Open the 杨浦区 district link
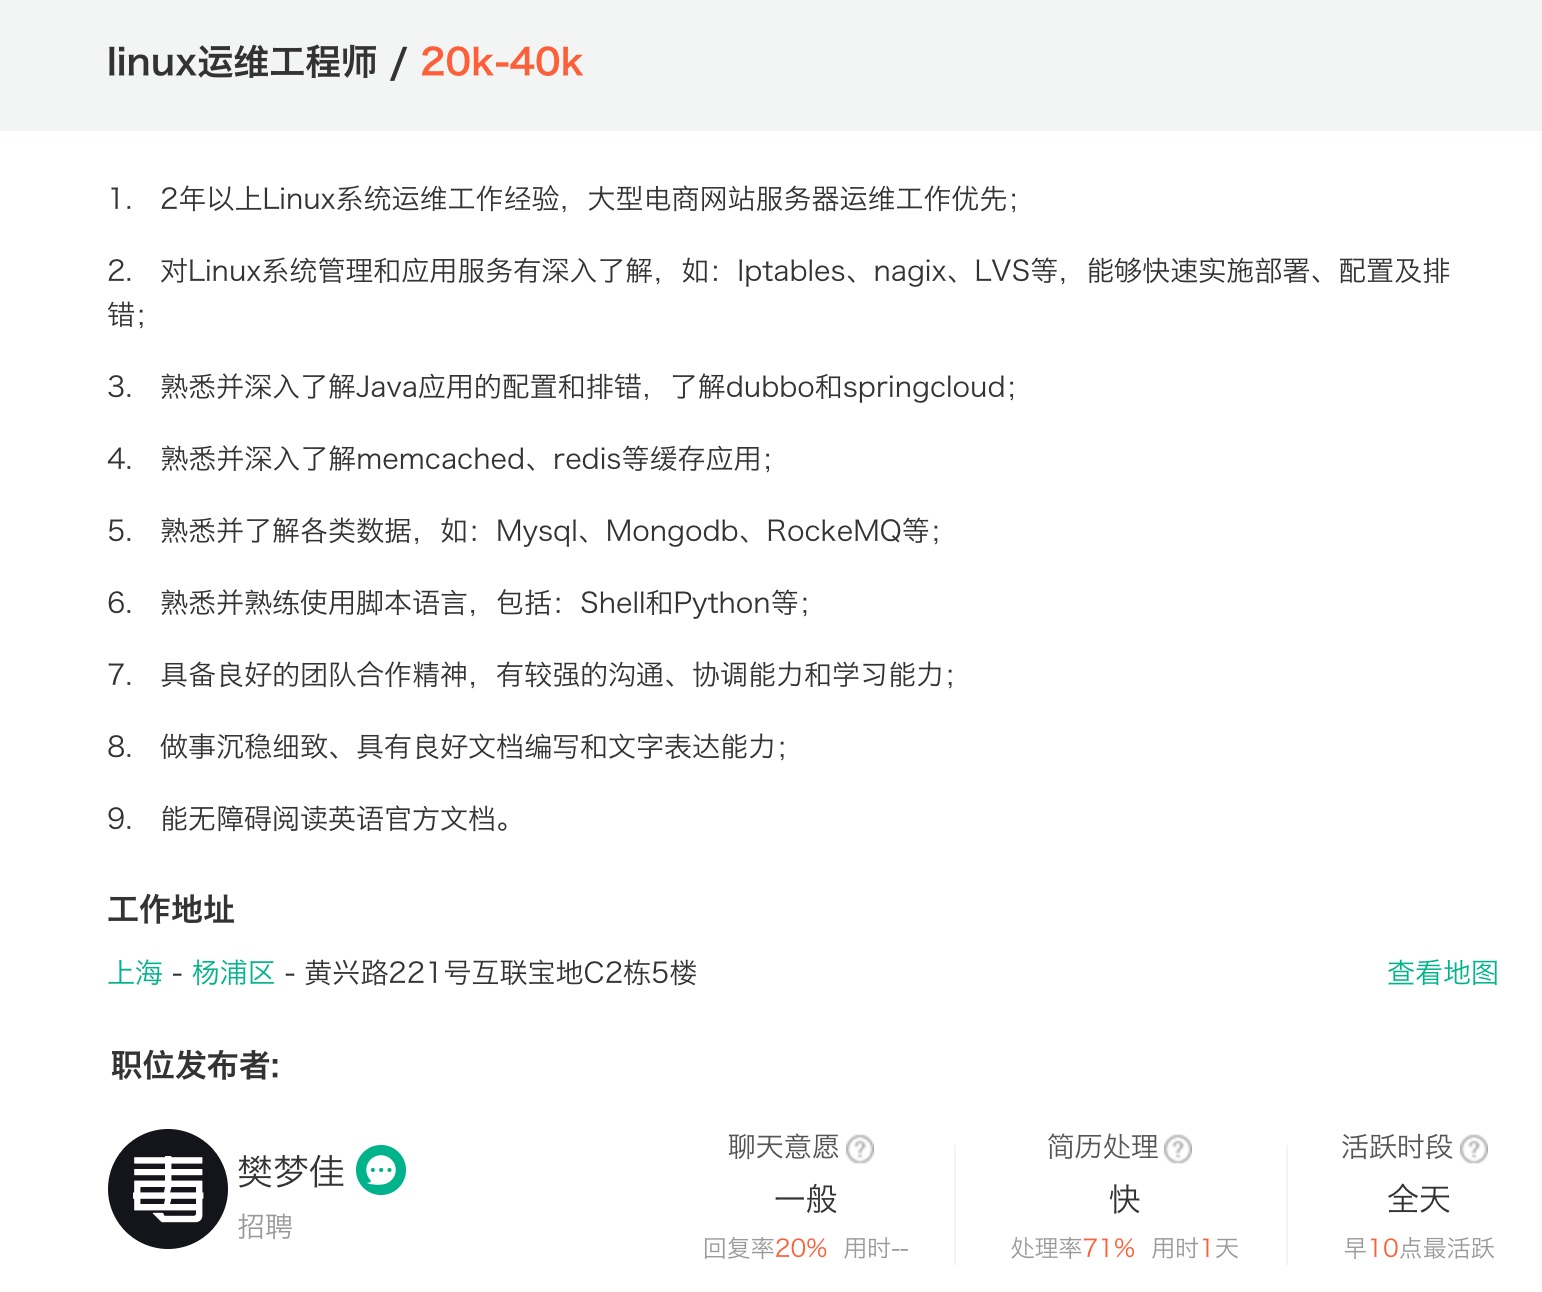 (233, 973)
